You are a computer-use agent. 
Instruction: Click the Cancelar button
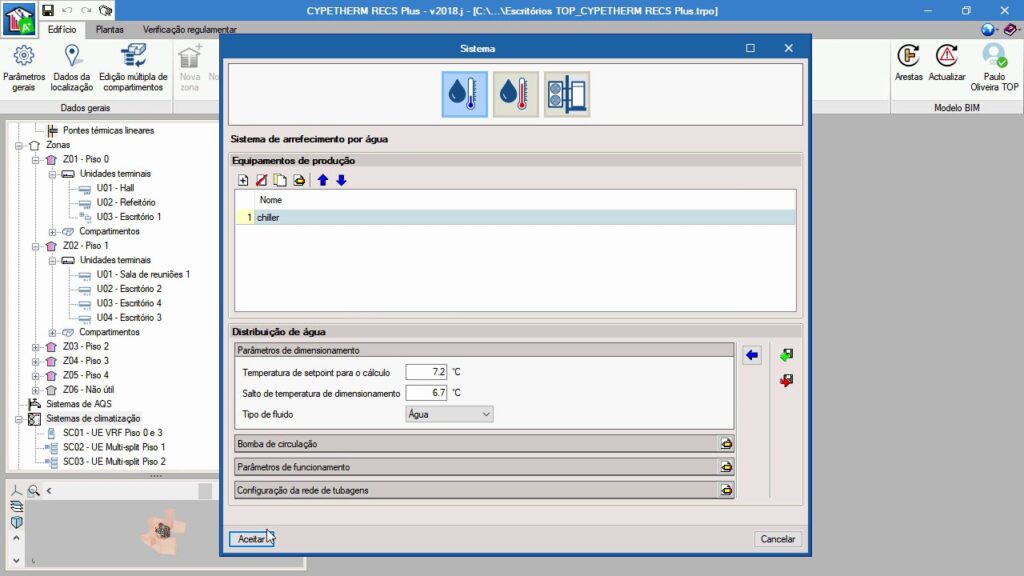(777, 539)
